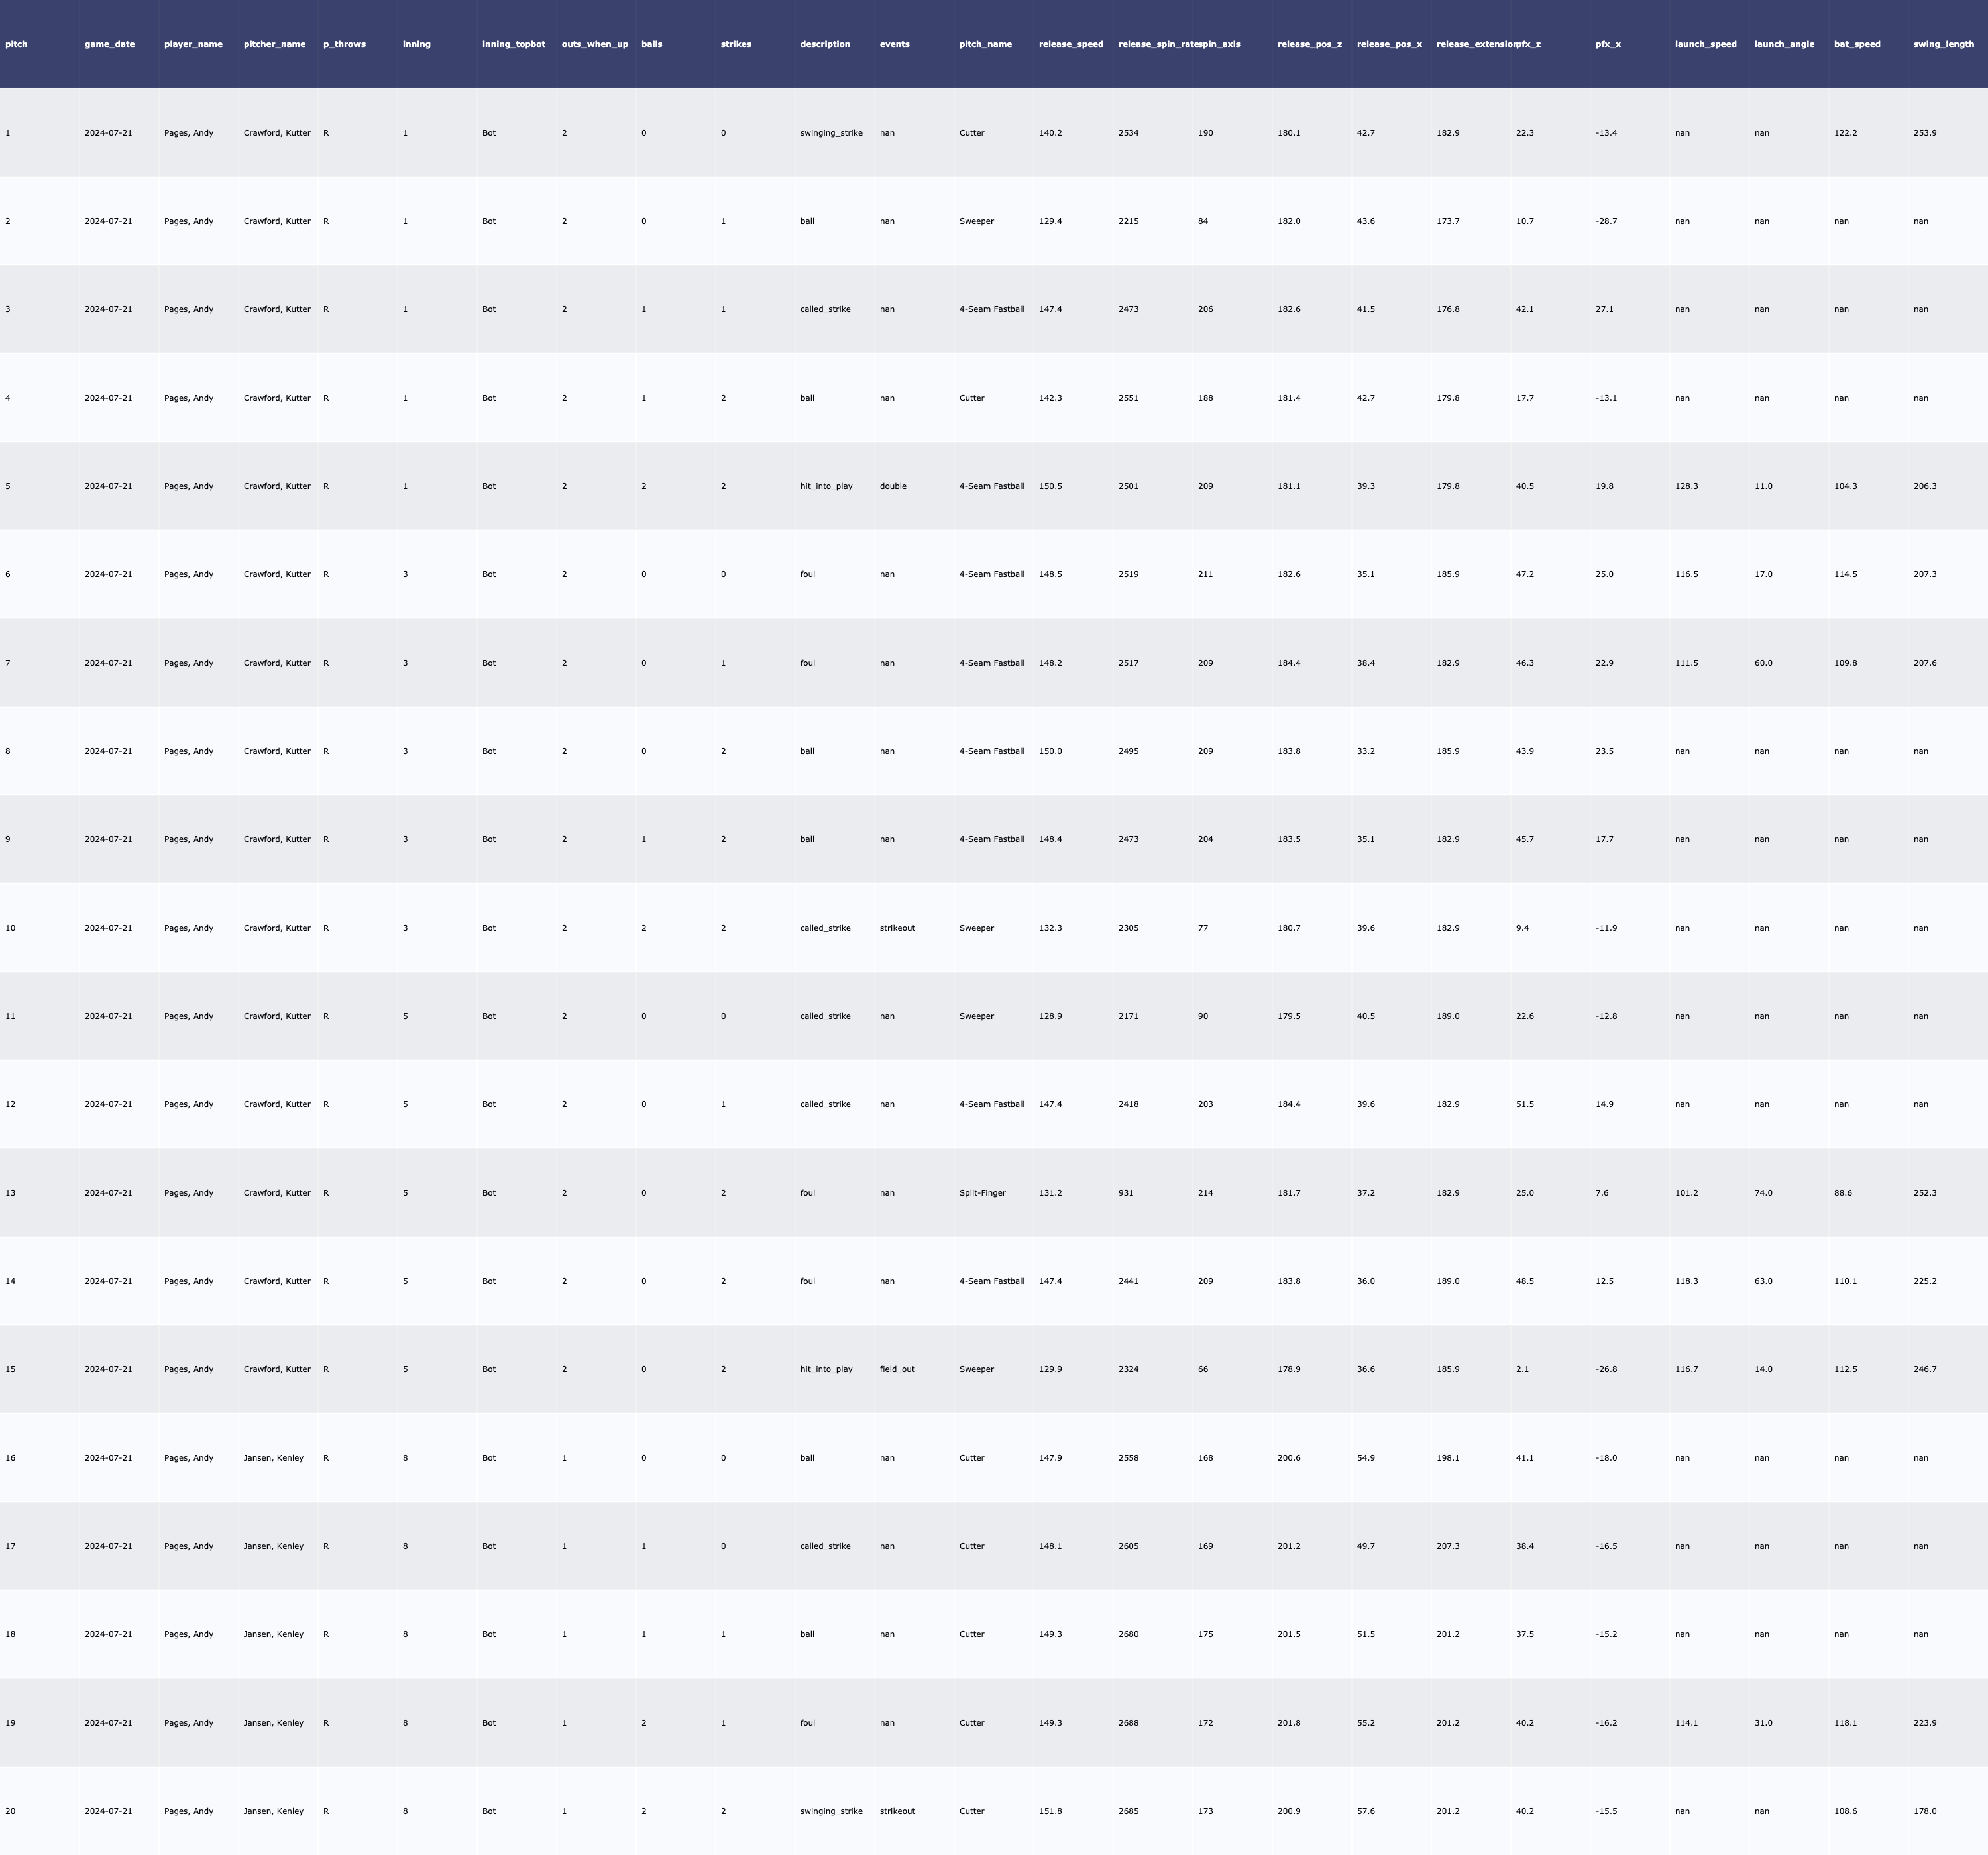Image resolution: width=1988 pixels, height=1855 pixels.
Task: Click 'Split-Finger' pitch name in row 13
Action: [982, 1193]
